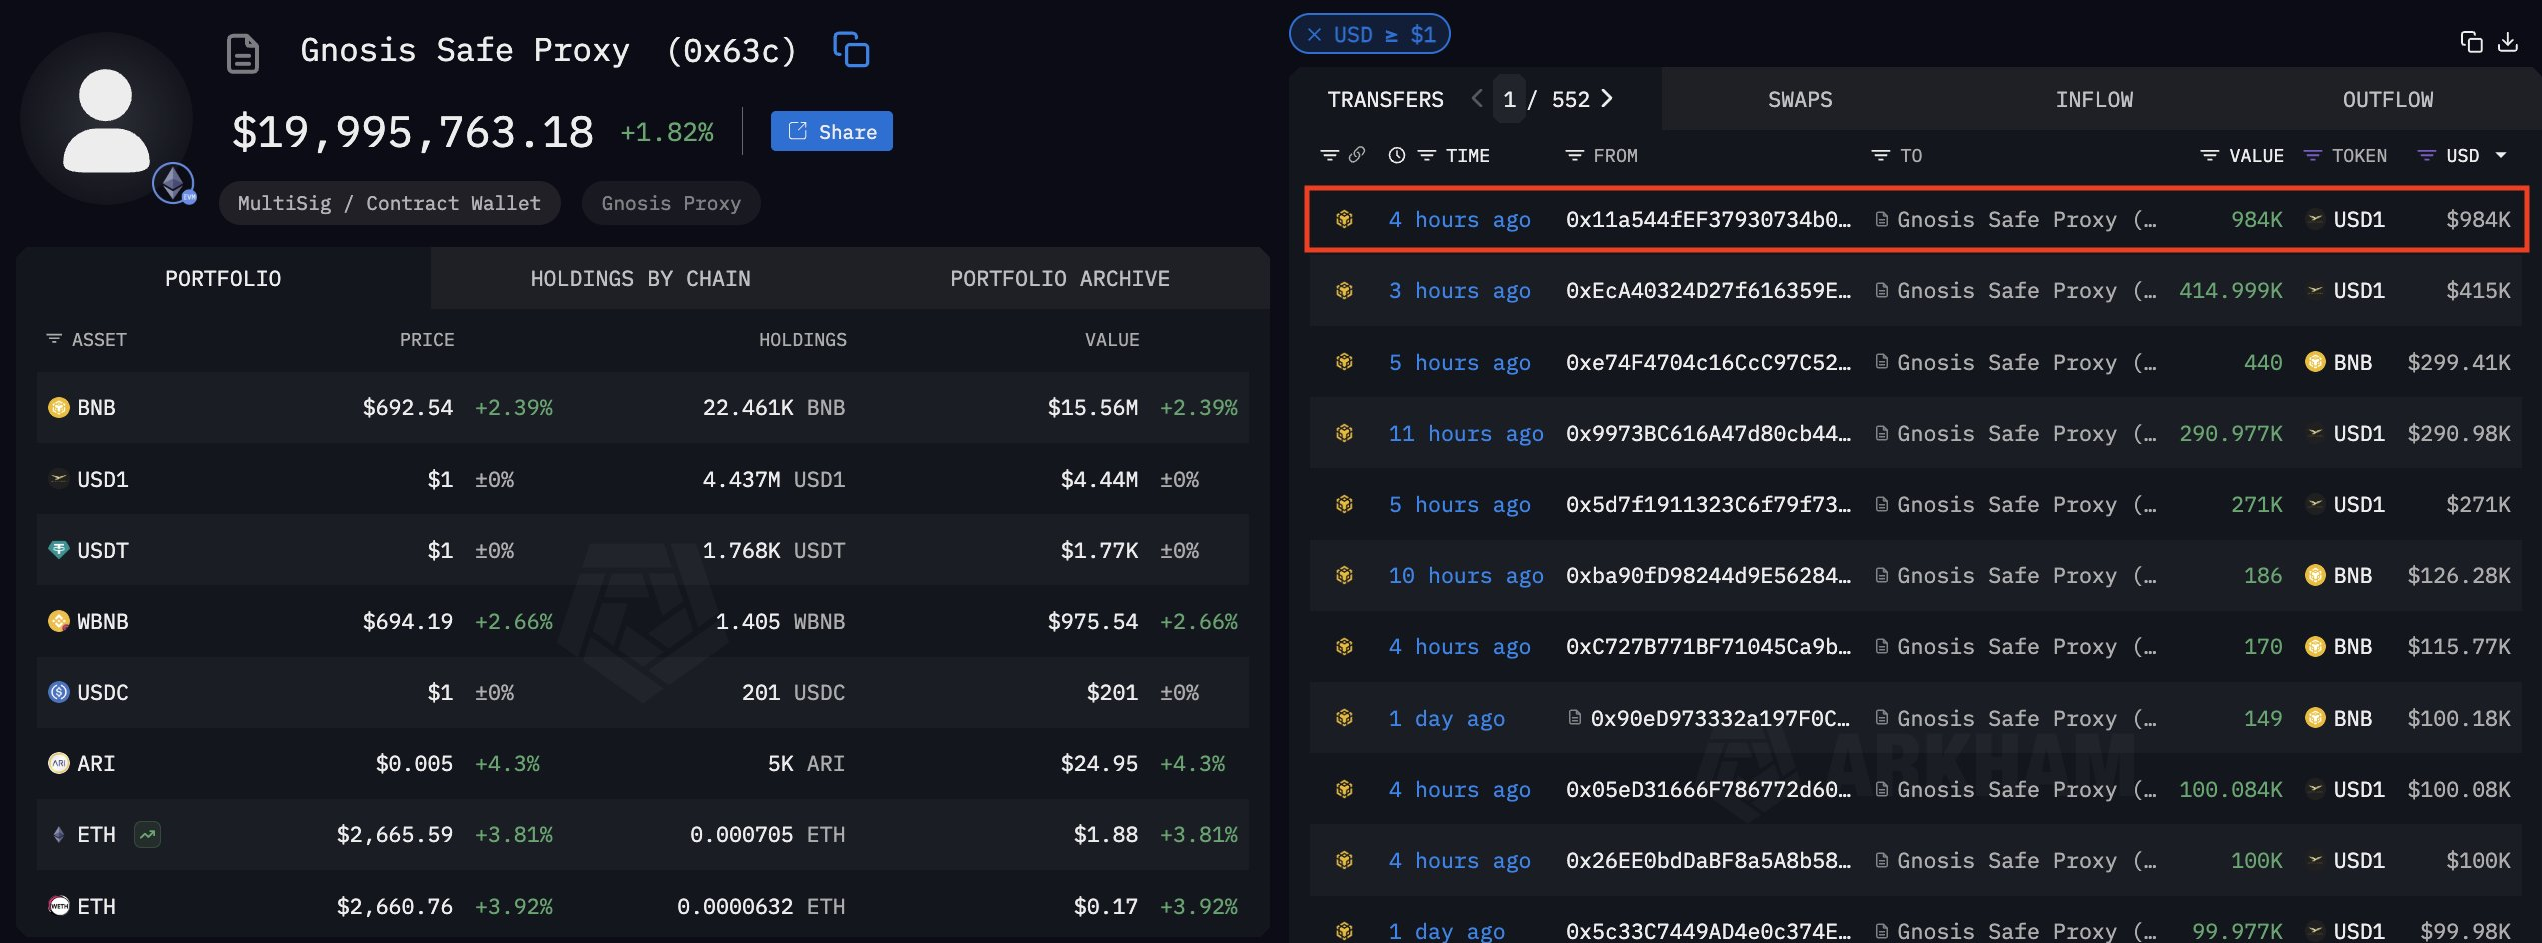Screen dimensions: 2542x943
Task: Click the link icon in transfers header
Action: [x=1357, y=155]
